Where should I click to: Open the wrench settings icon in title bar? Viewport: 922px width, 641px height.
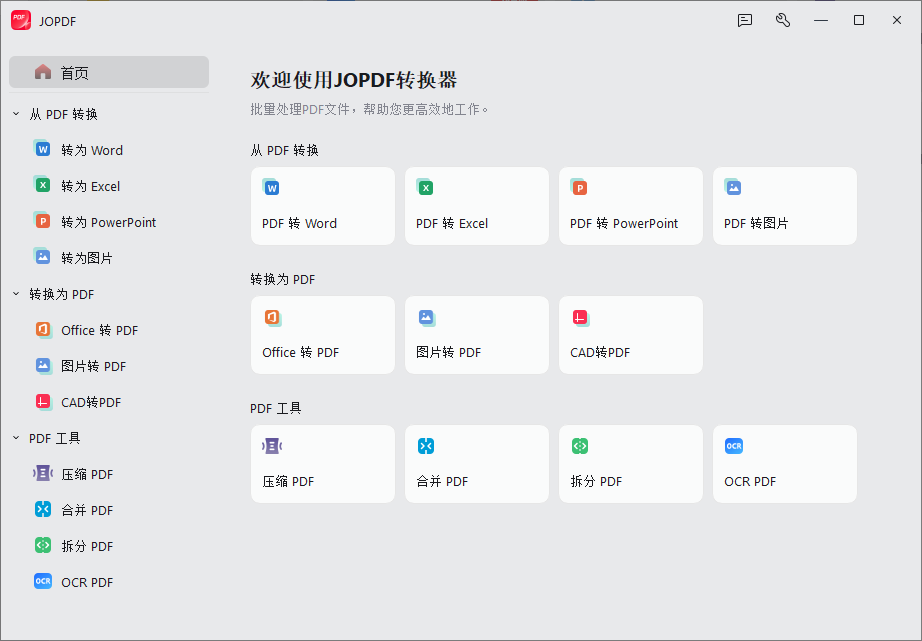783,21
